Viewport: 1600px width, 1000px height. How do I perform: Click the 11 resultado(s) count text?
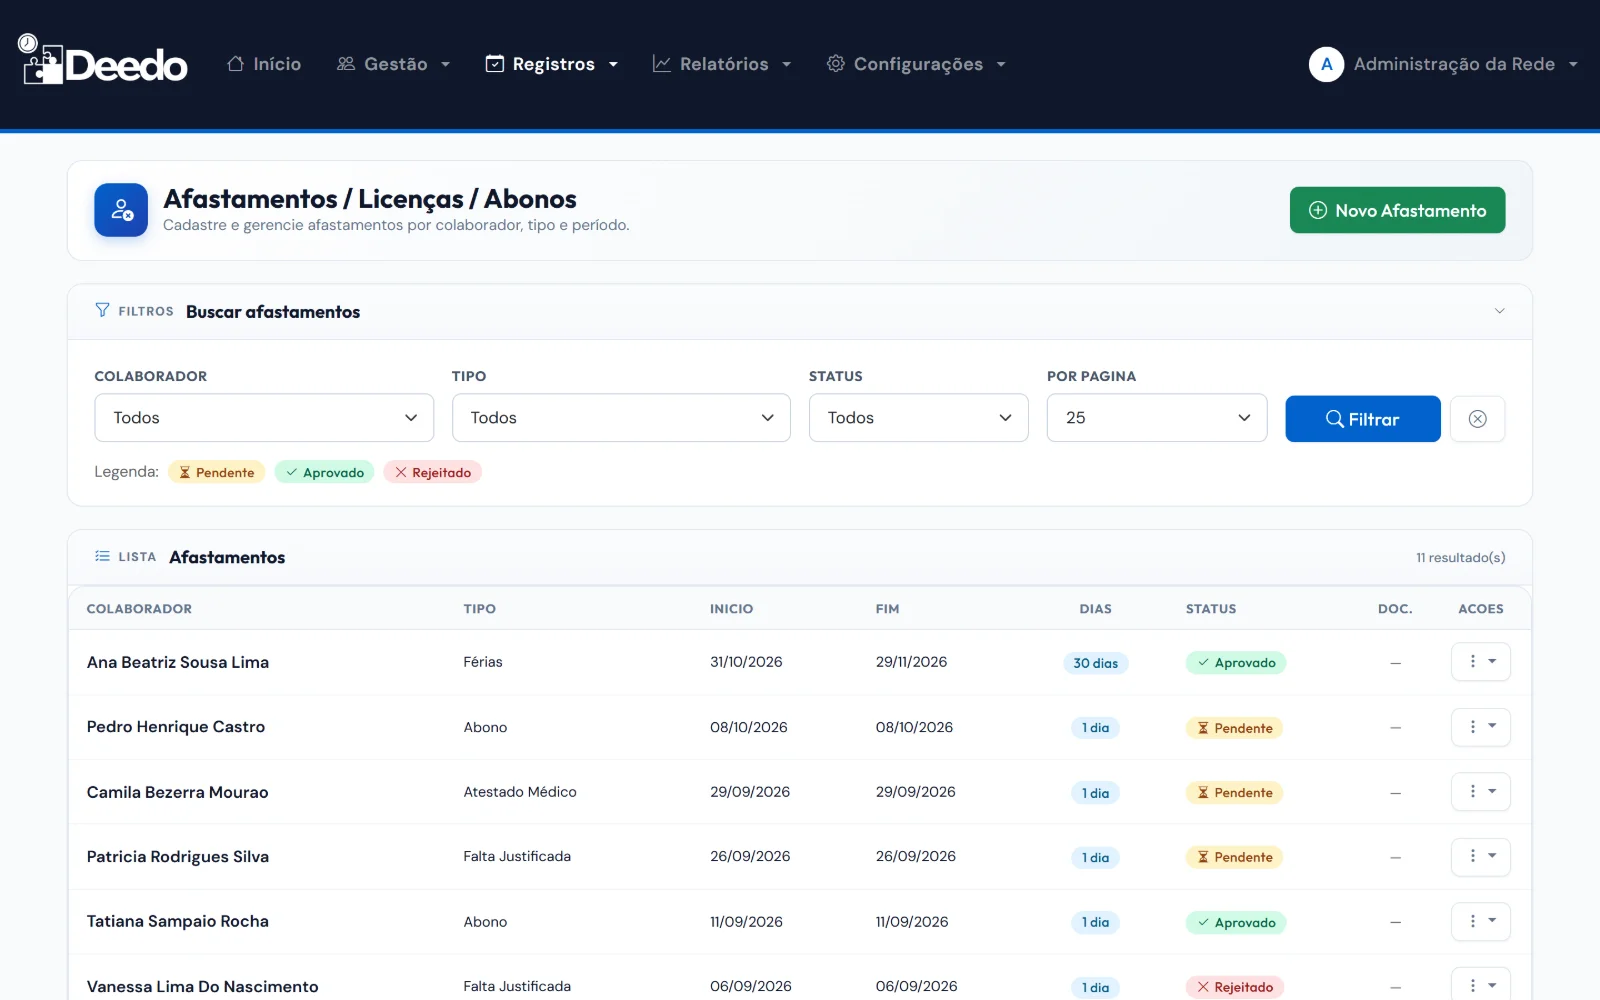pyautogui.click(x=1460, y=558)
